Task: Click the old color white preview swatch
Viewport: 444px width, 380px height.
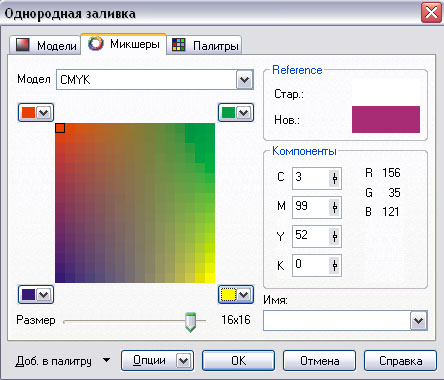Action: (386, 93)
